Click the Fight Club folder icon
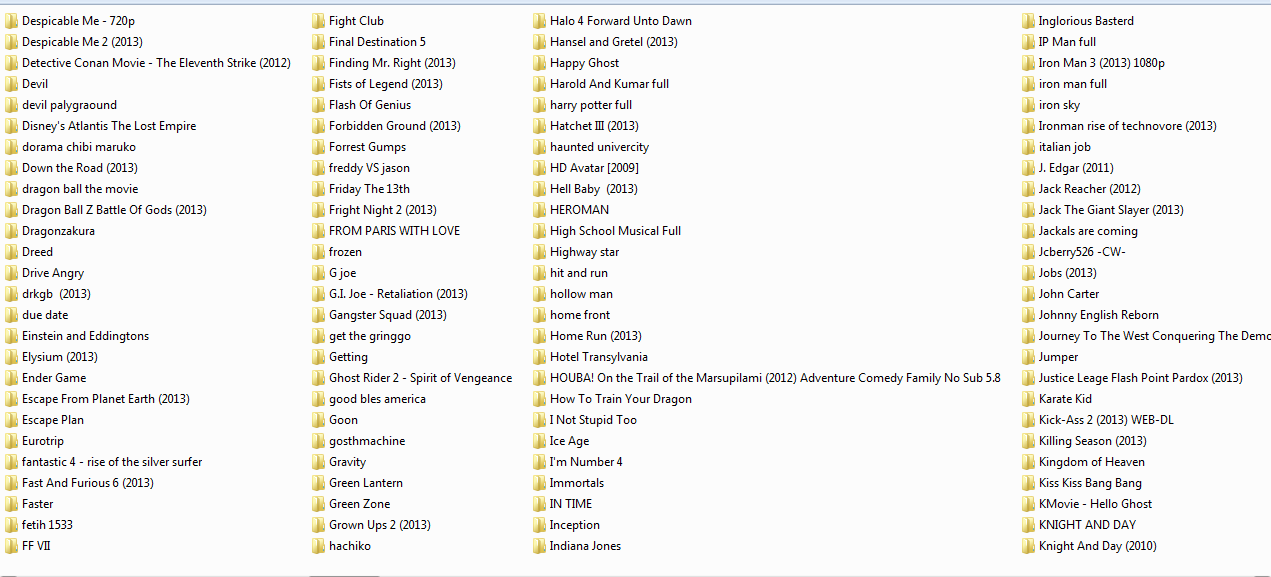Viewport: 1271px width, 577px height. tap(318, 21)
